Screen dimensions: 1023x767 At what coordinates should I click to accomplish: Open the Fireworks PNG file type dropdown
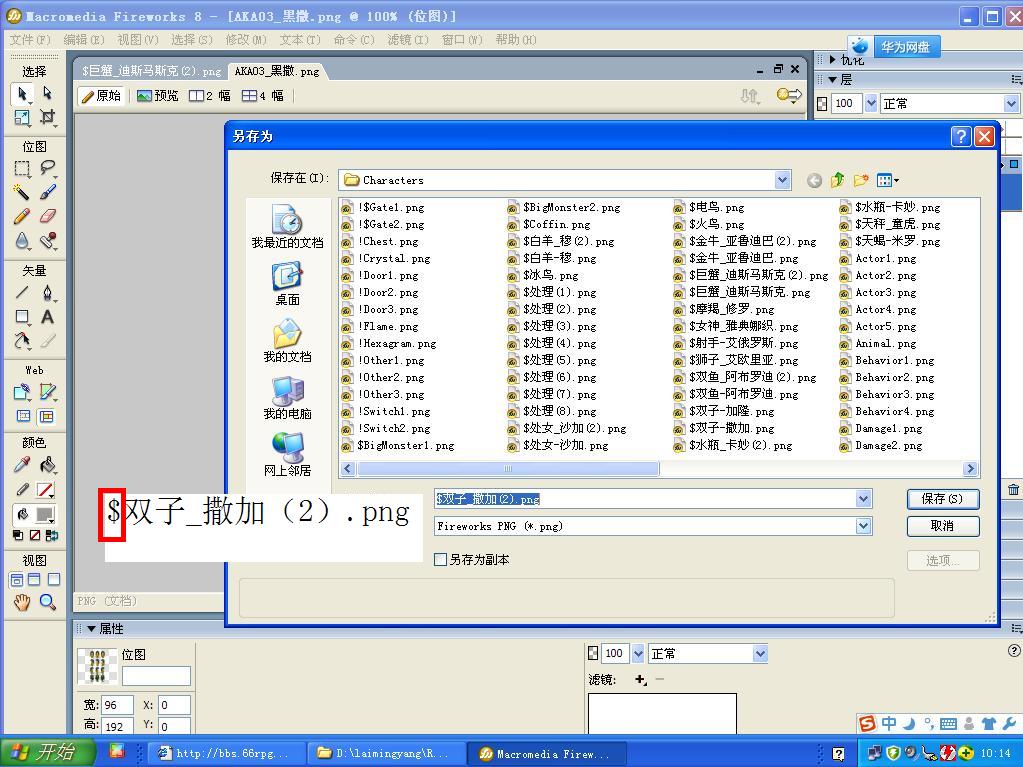point(863,526)
